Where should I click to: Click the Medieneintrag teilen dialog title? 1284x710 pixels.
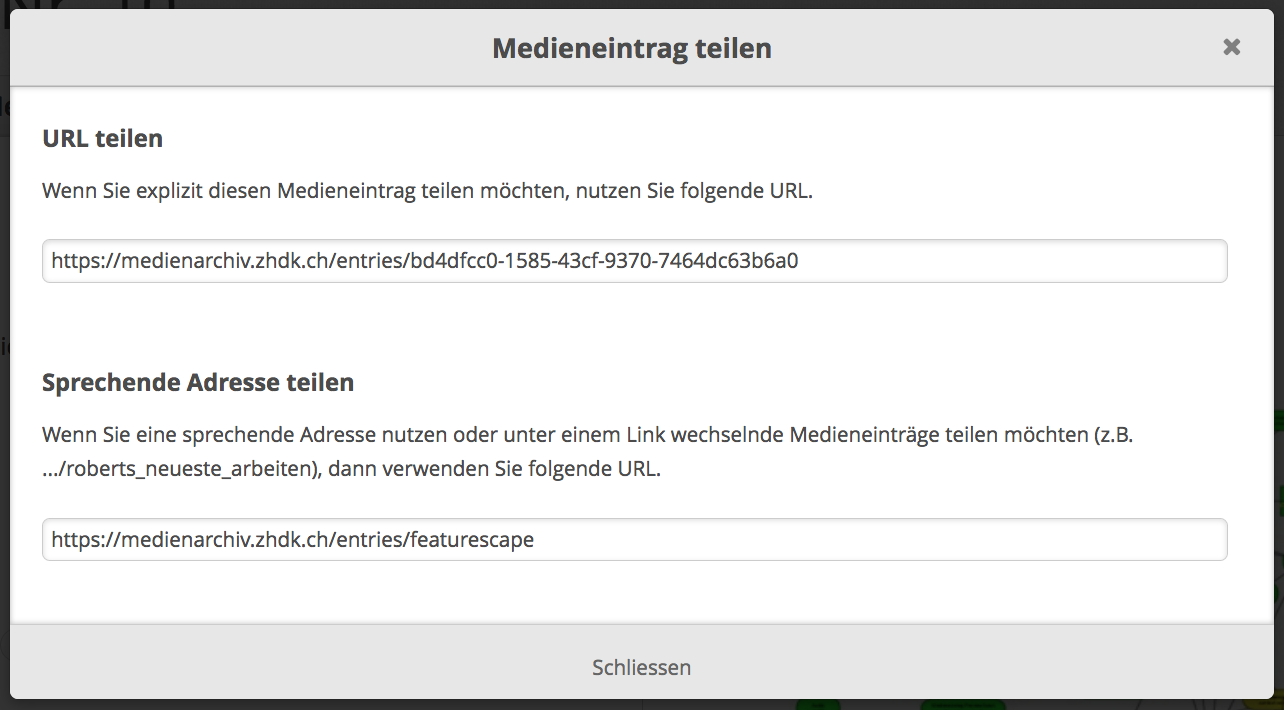pos(632,48)
